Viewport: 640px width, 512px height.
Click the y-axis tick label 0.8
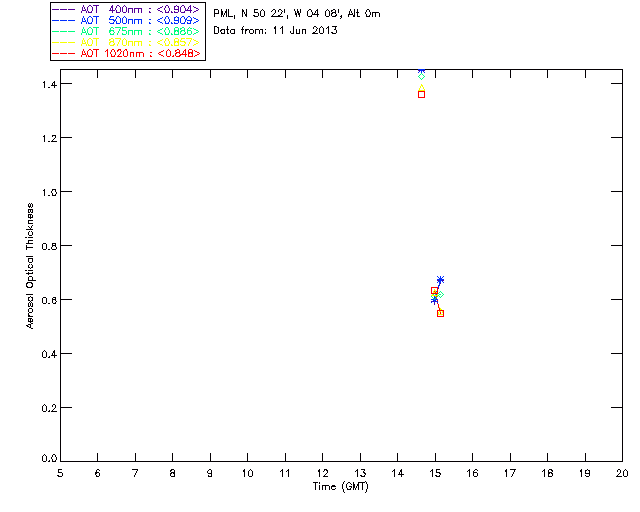click(49, 246)
